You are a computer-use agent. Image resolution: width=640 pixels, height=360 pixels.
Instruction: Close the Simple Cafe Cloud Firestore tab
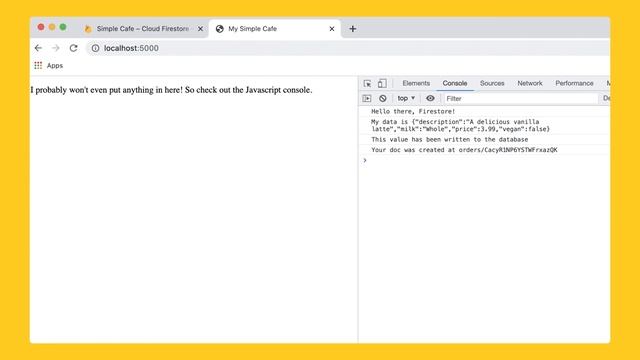point(200,29)
